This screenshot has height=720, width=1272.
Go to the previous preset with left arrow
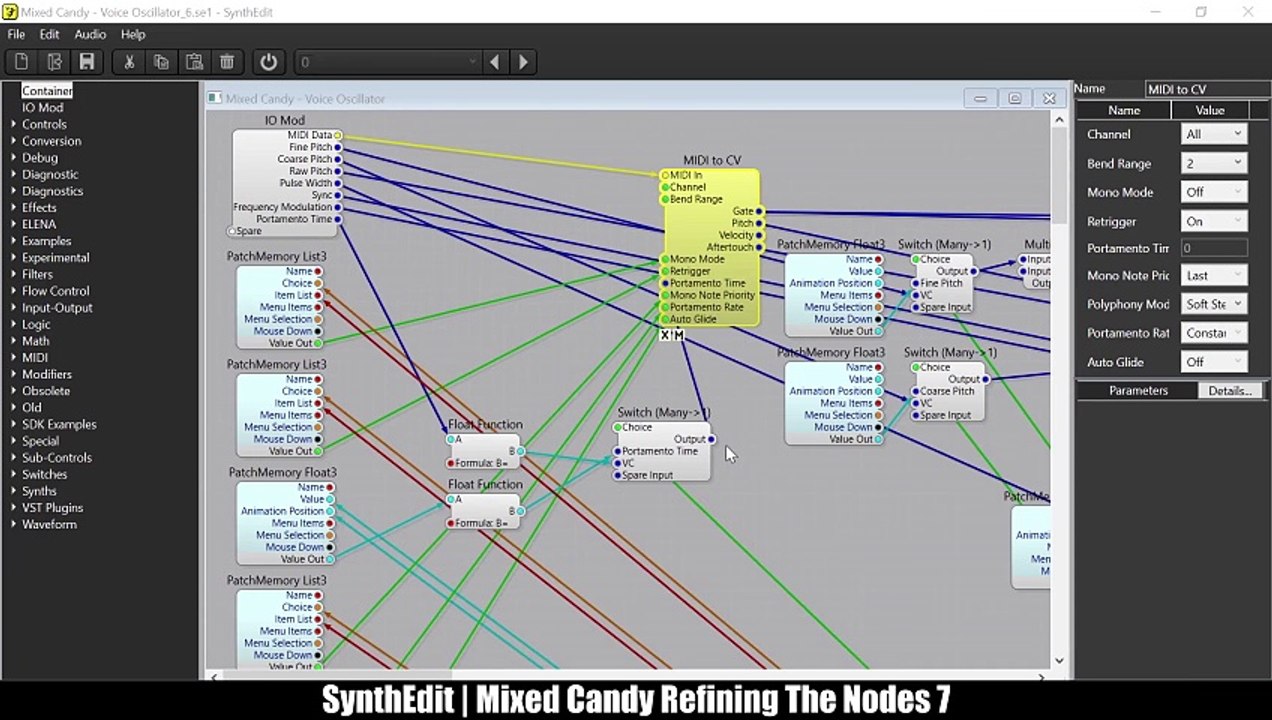pyautogui.click(x=494, y=62)
